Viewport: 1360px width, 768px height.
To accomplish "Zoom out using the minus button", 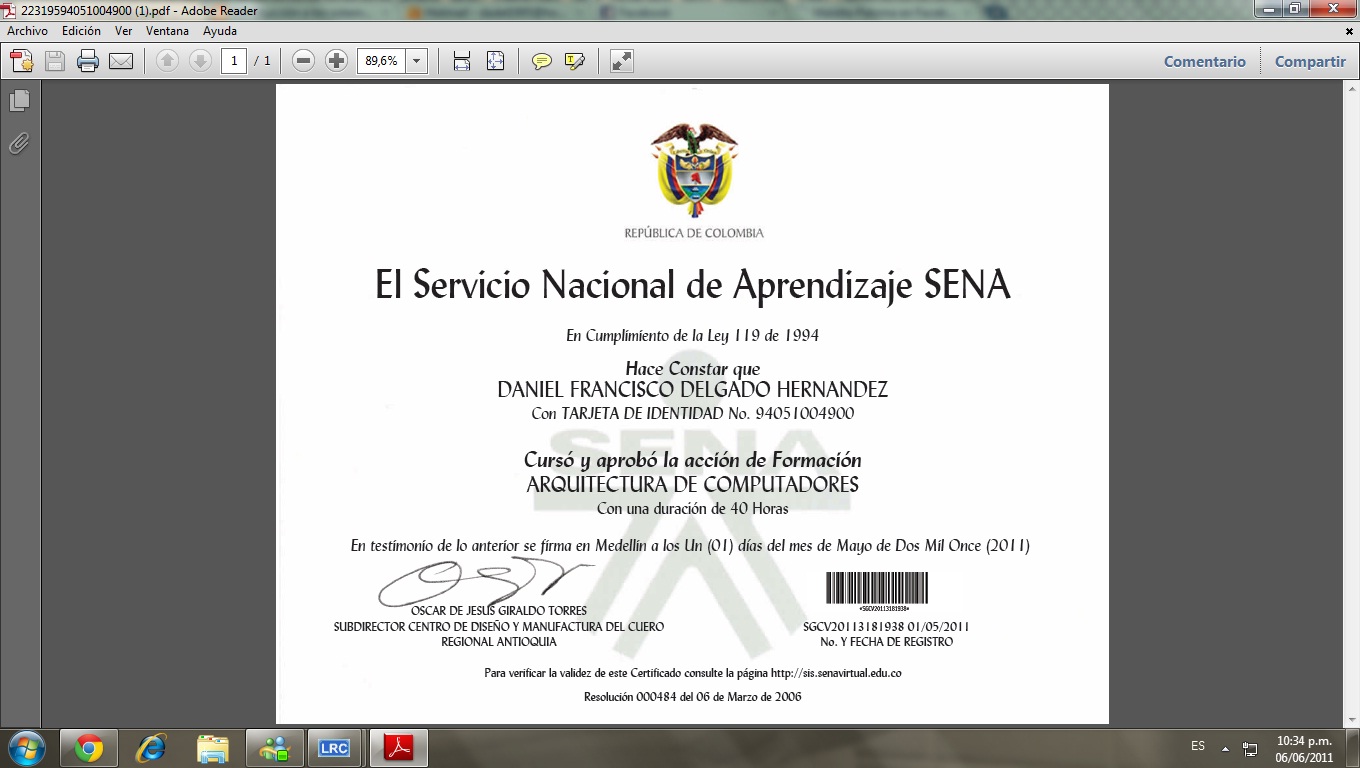I will pyautogui.click(x=302, y=60).
